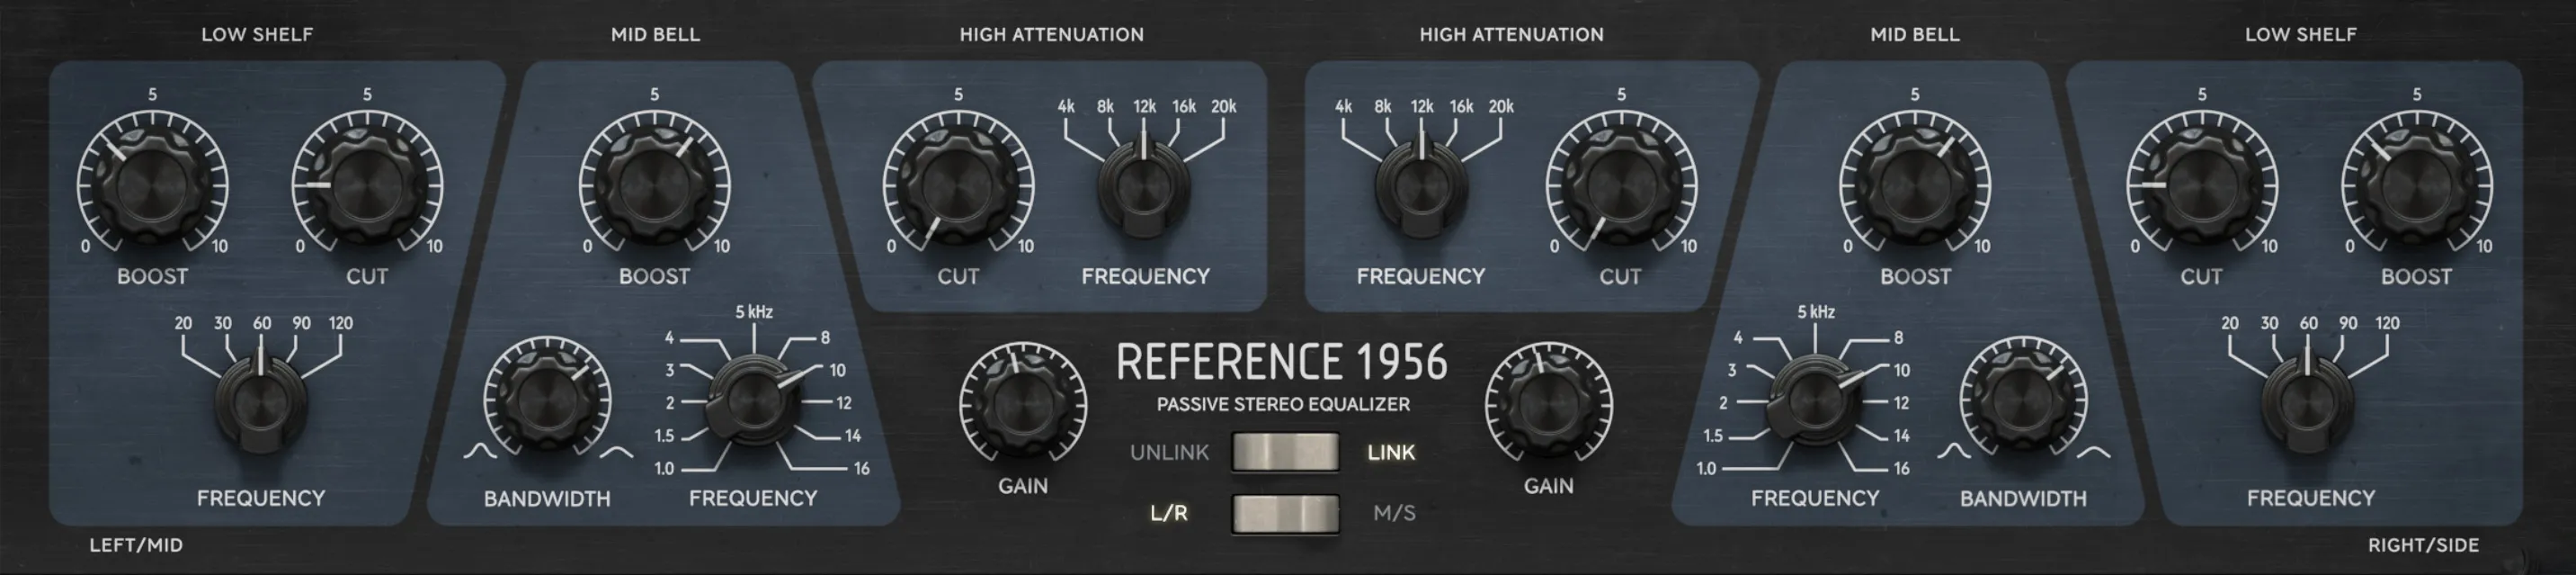Click the 120 mark on left Low Shelf Frequency
Screen dimensions: 2576x575
point(340,323)
